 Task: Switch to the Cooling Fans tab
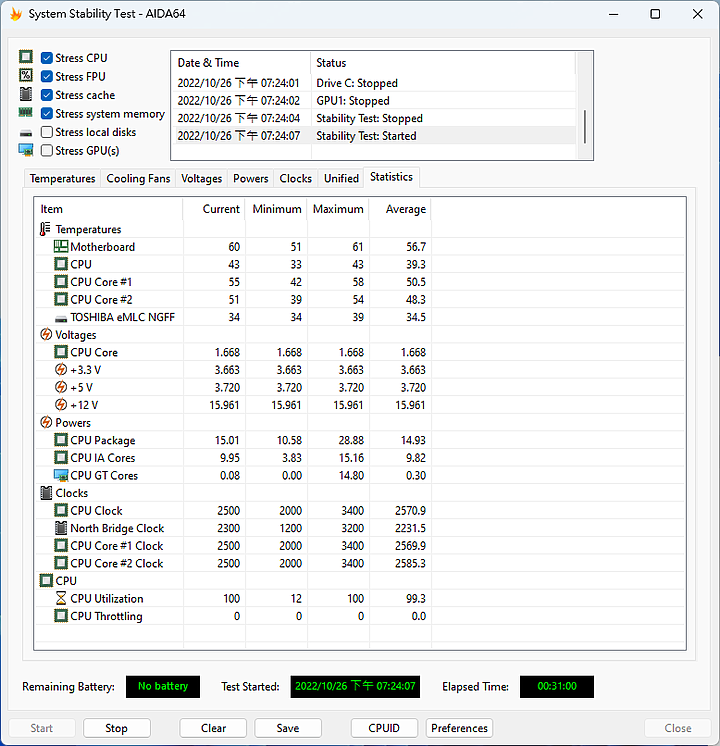click(x=138, y=178)
